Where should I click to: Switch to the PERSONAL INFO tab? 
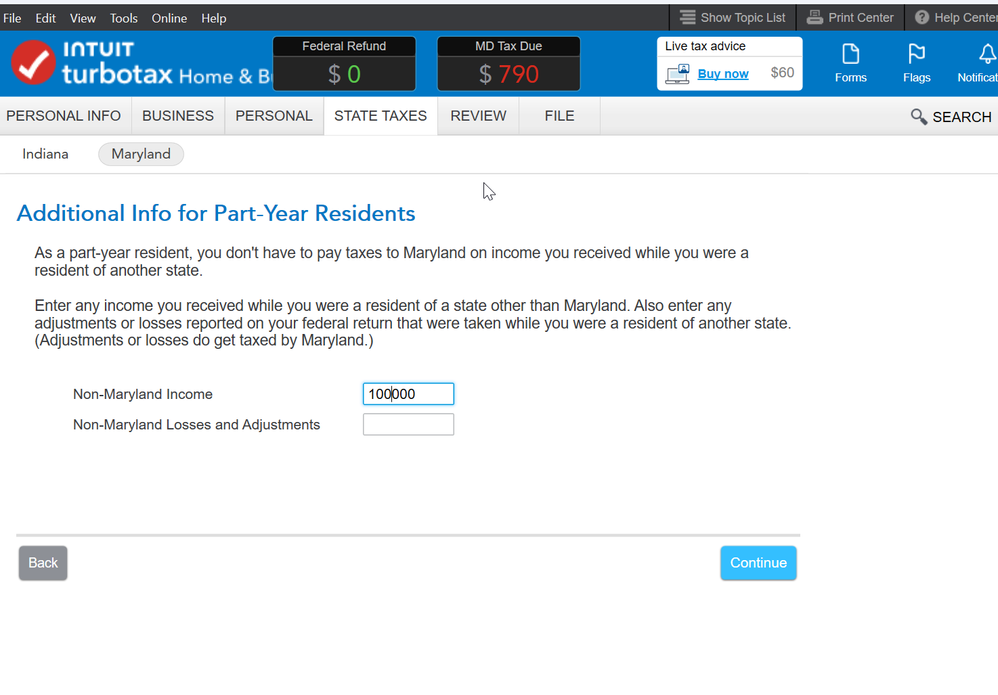coord(64,116)
